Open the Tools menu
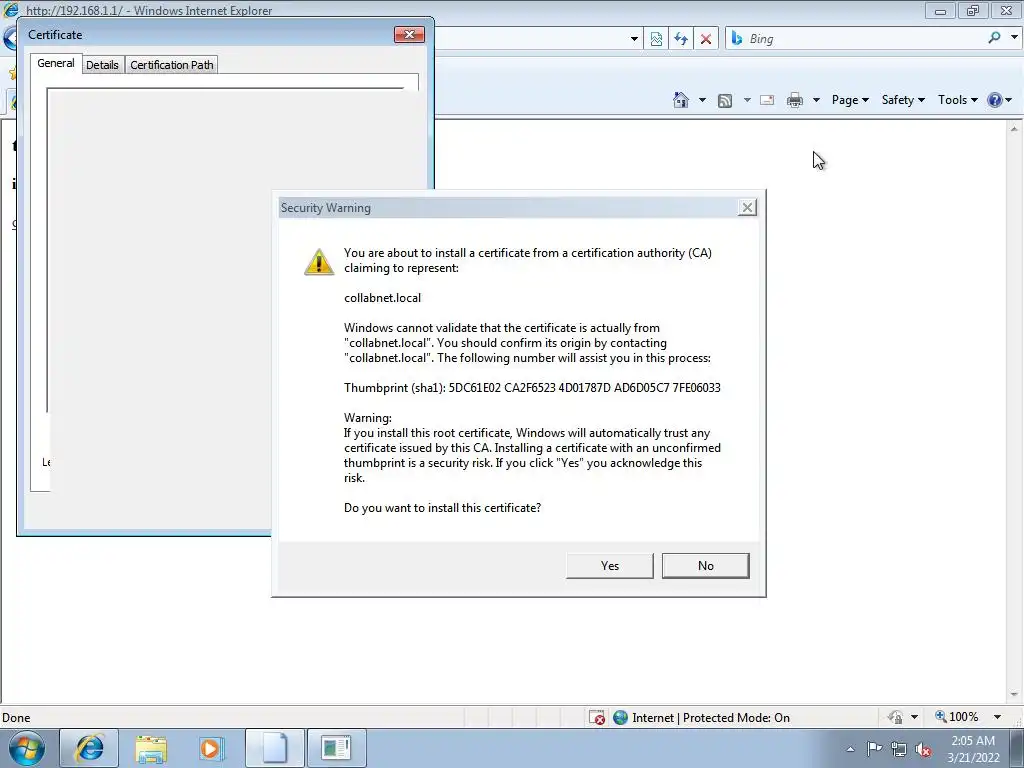Image resolution: width=1024 pixels, height=768 pixels. click(x=957, y=100)
